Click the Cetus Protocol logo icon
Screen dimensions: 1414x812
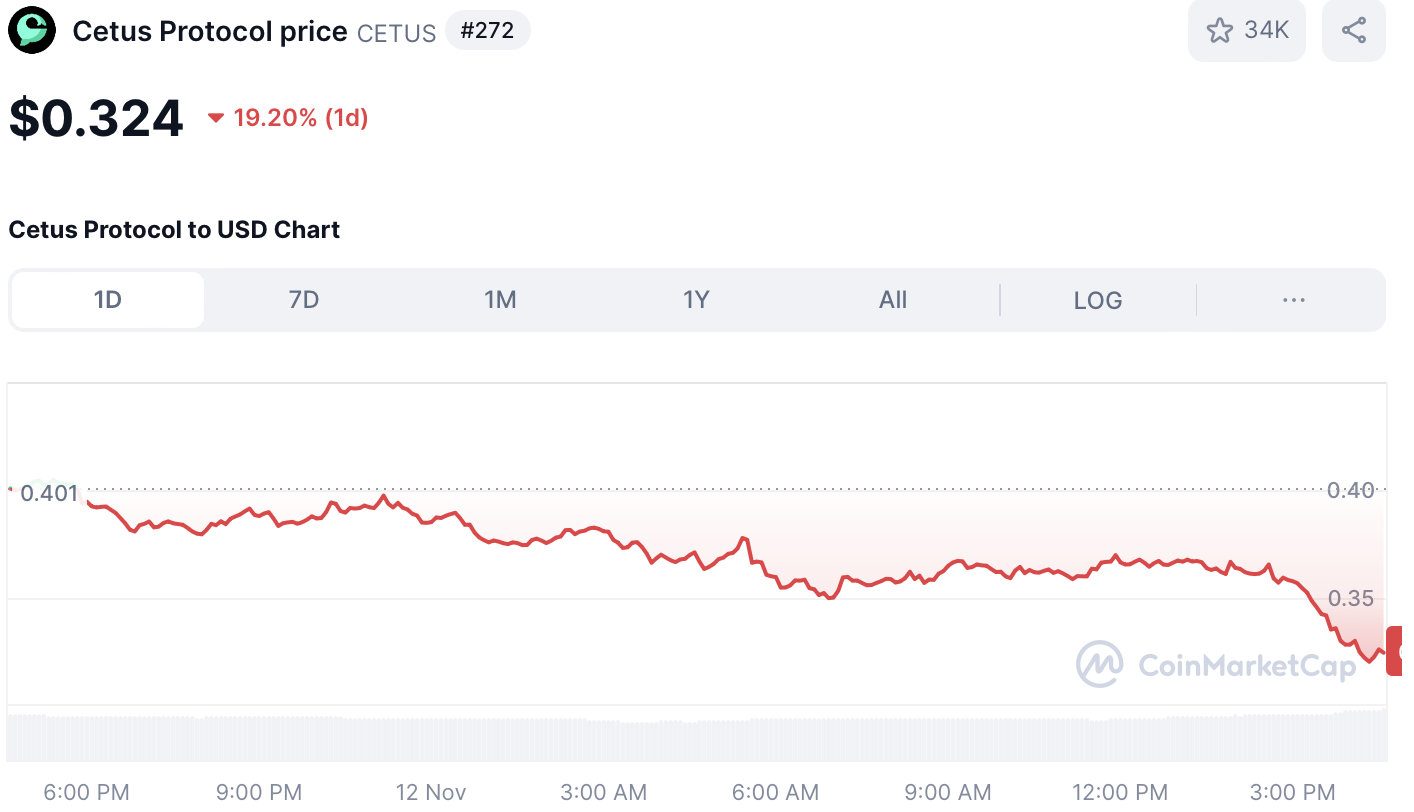tap(33, 31)
